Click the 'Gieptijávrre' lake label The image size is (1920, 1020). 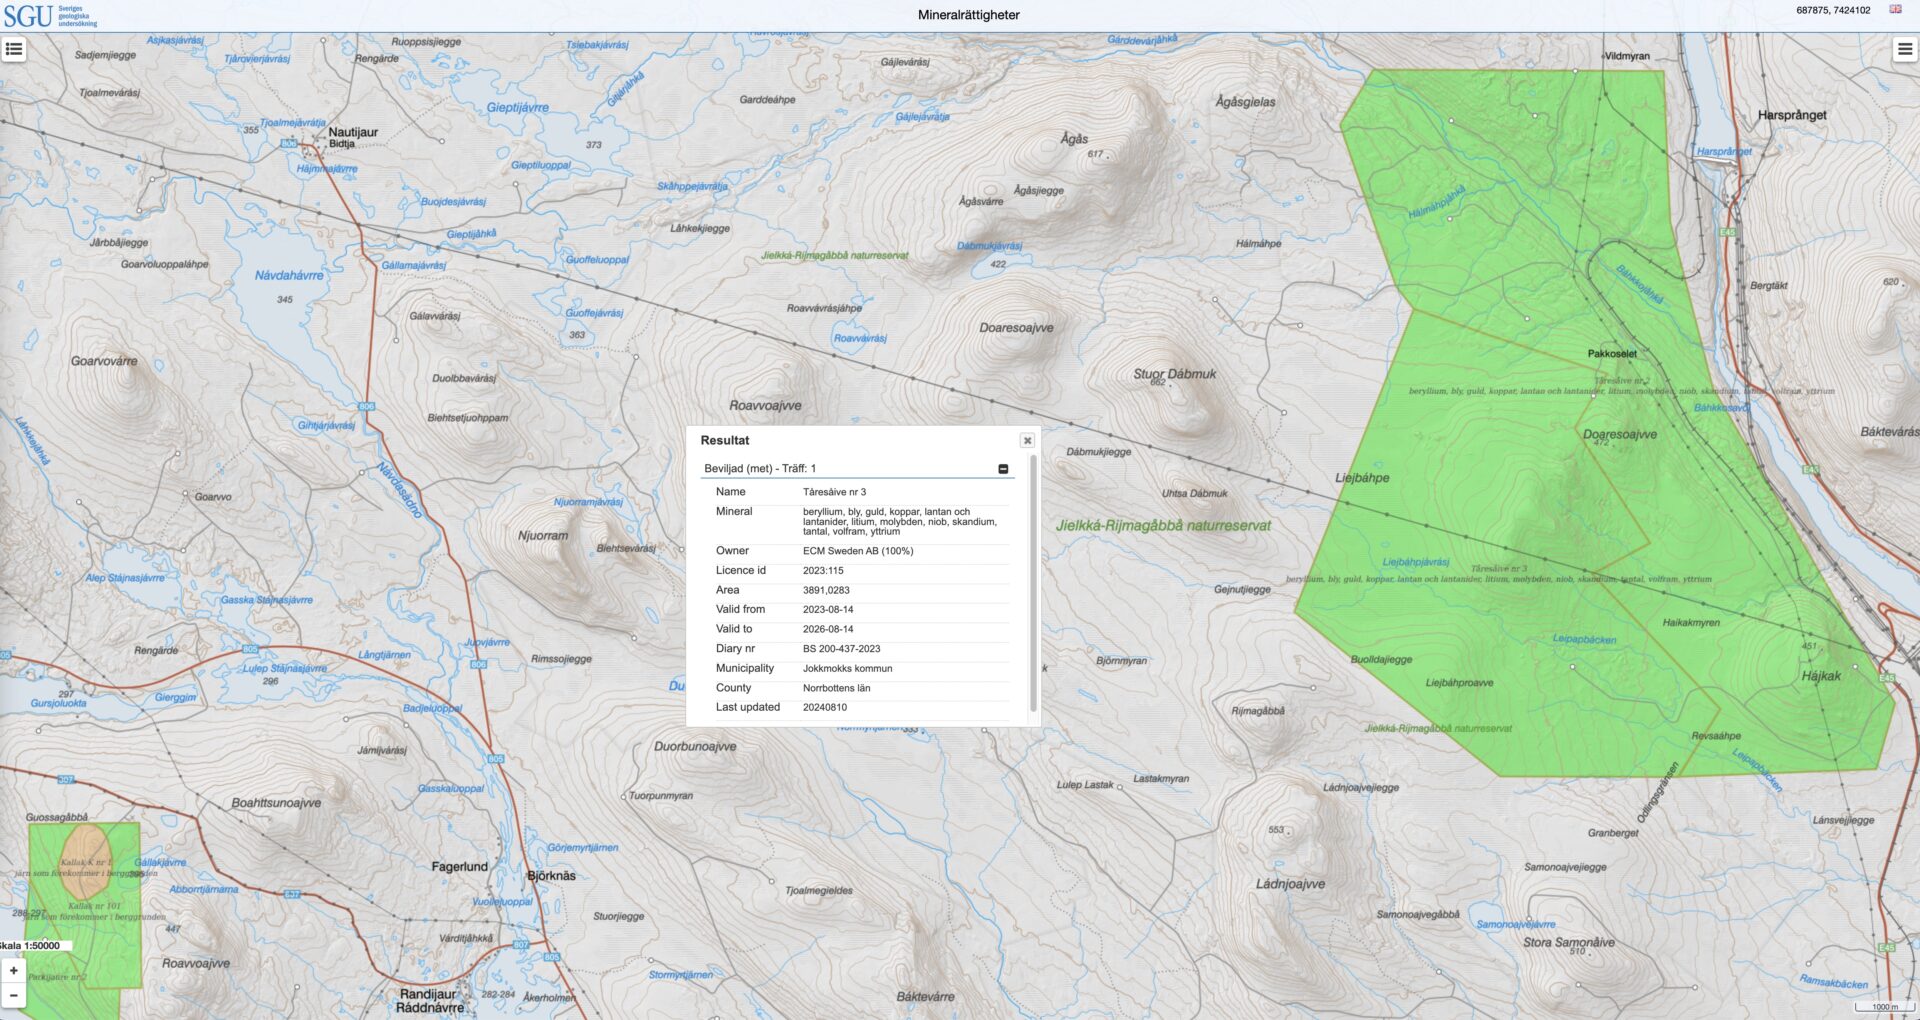pyautogui.click(x=517, y=107)
